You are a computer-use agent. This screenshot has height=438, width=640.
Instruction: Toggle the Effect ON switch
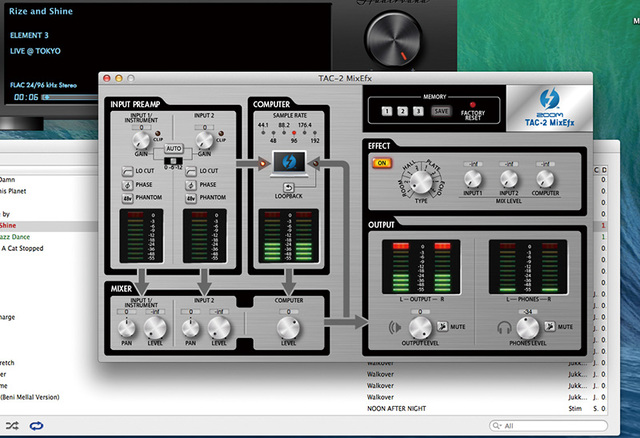pyautogui.click(x=381, y=164)
